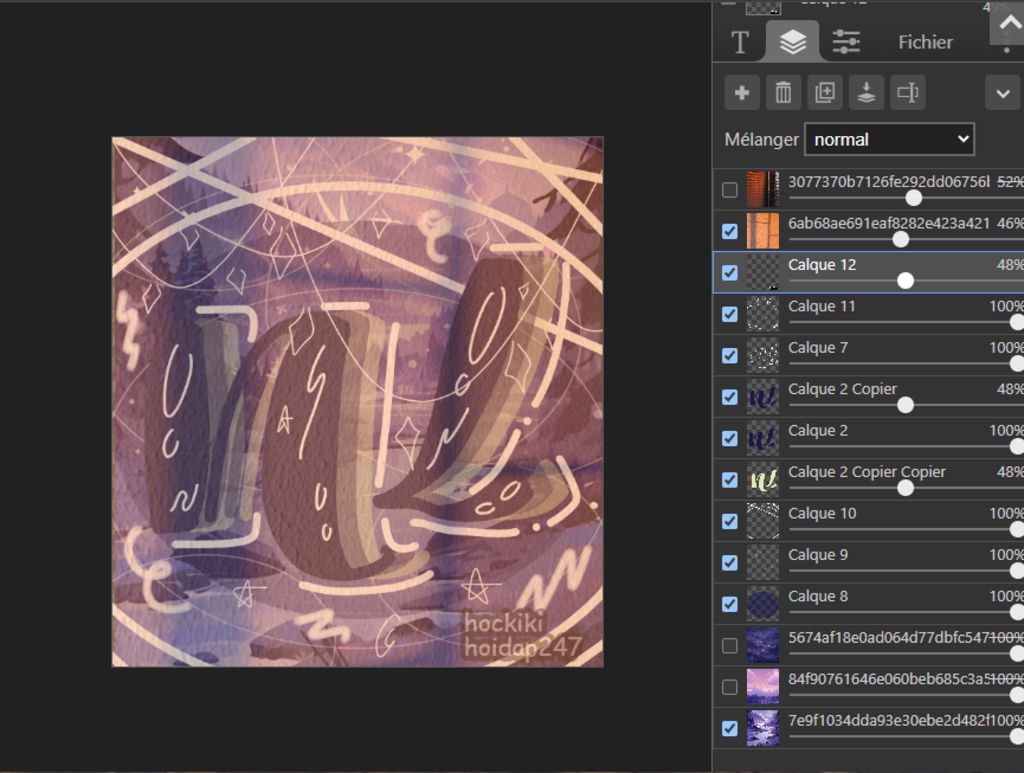Click the artwork image on the canvas
The image size is (1024, 773).
[x=358, y=402]
